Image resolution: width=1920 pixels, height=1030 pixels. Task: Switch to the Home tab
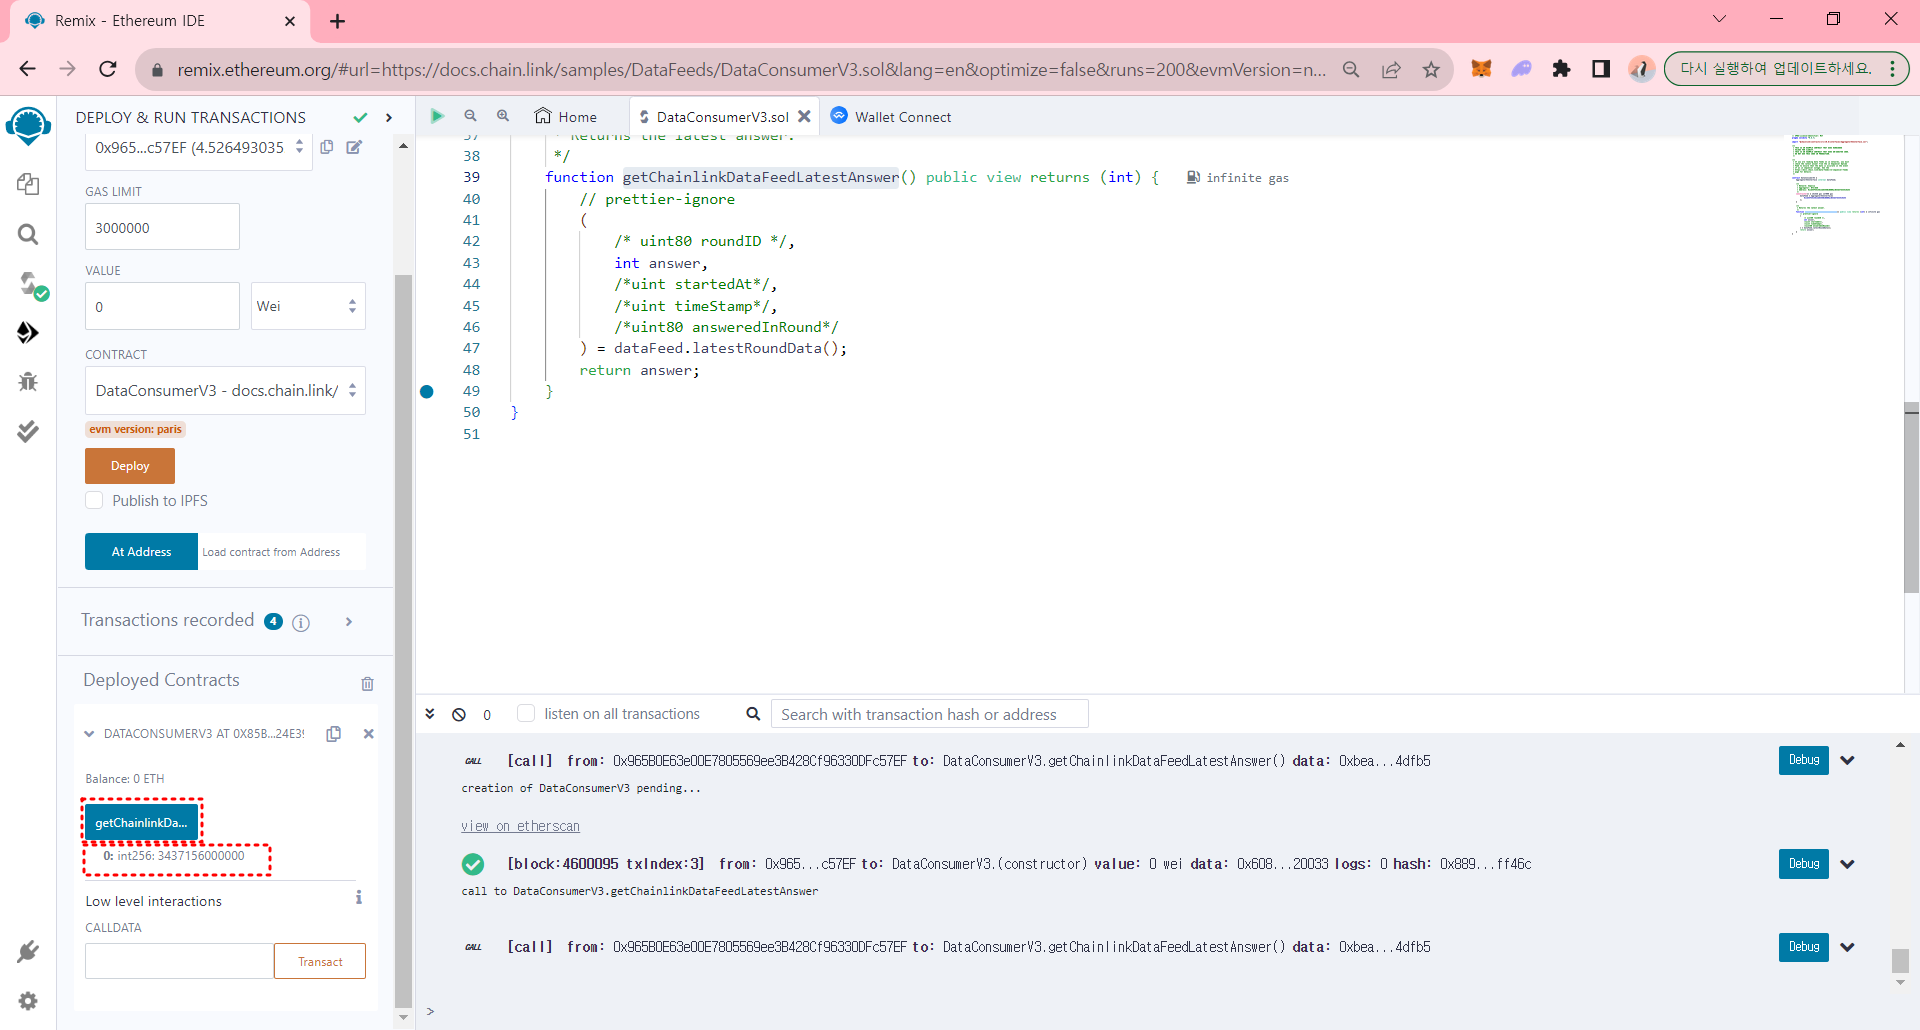(x=566, y=116)
